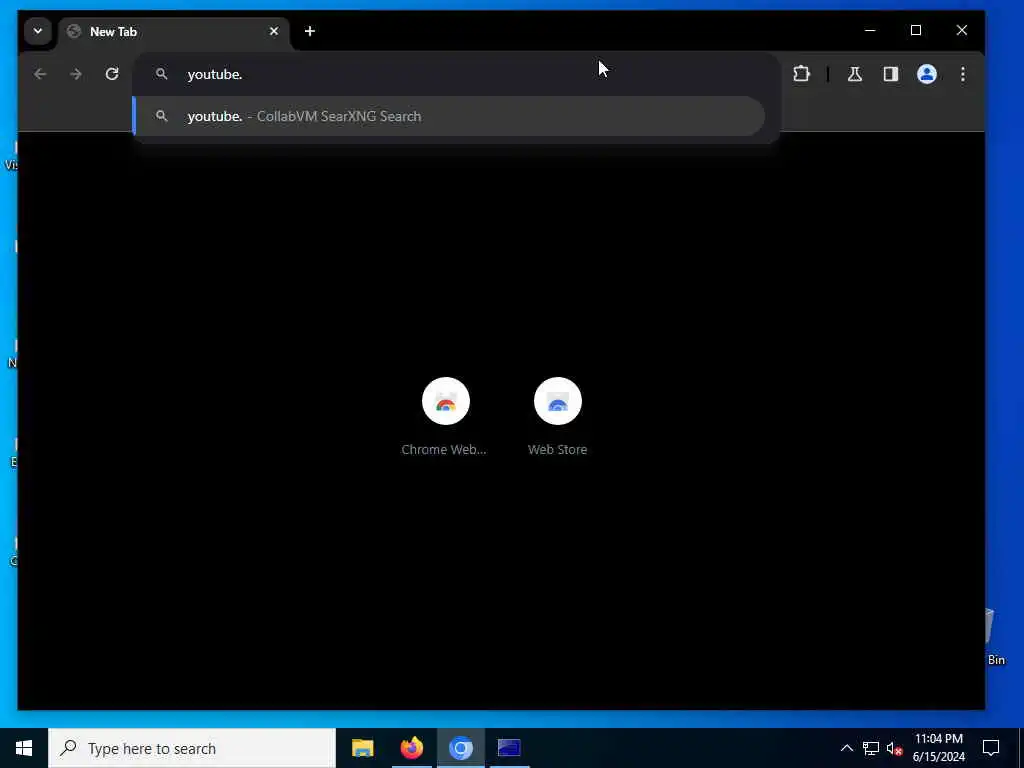The width and height of the screenshot is (1024, 768).
Task: Close the New Tab tab
Action: click(274, 31)
